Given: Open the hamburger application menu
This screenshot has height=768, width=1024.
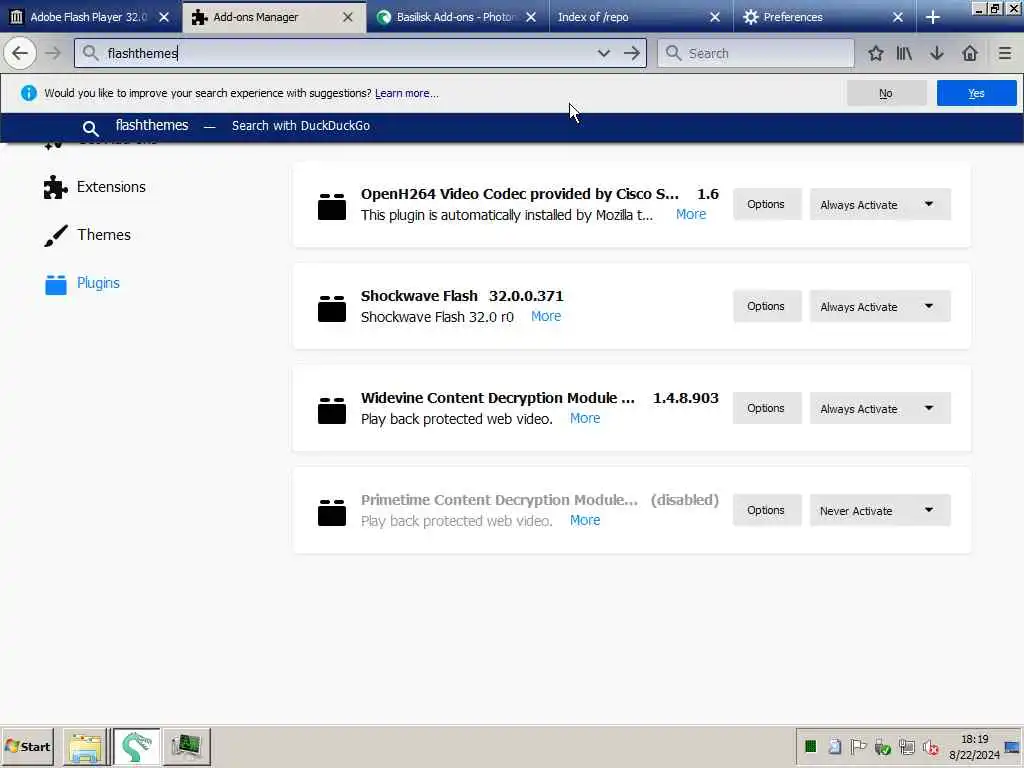Looking at the screenshot, I should (x=1004, y=53).
